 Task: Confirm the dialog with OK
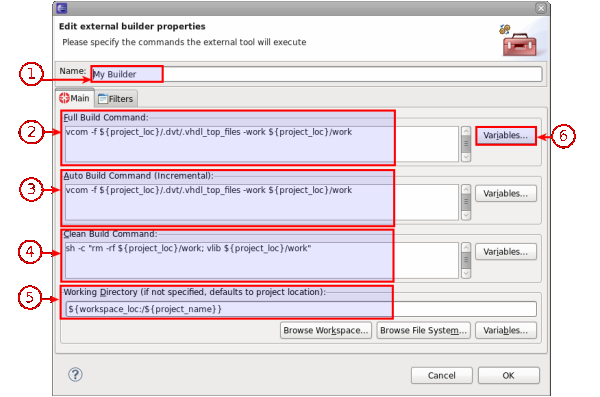509,376
